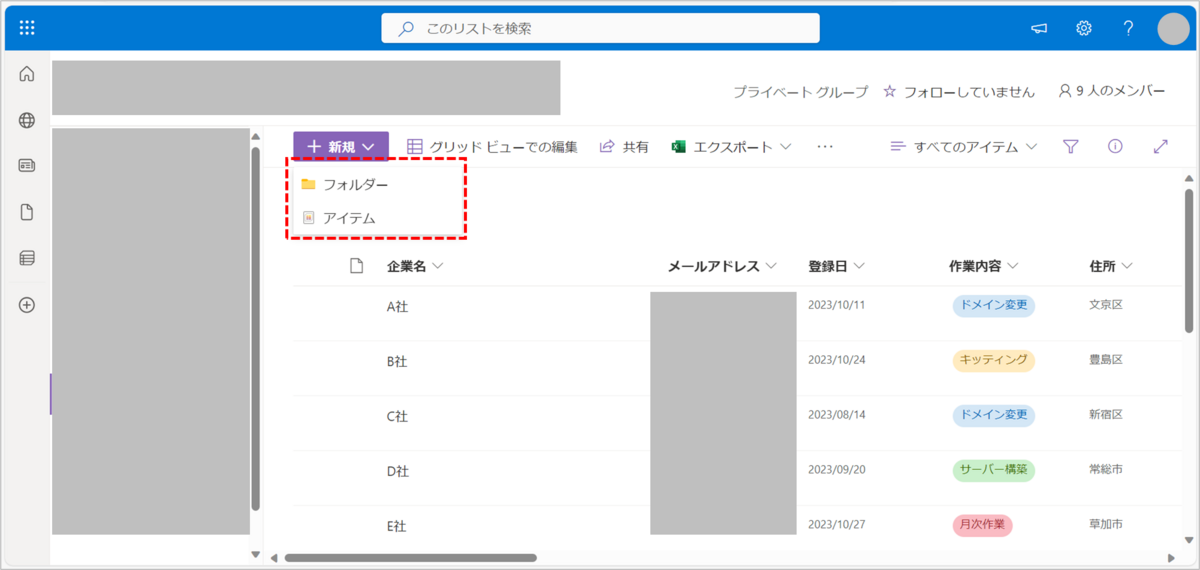Click the date 2023/08/14
The image size is (1200, 570).
coord(837,414)
